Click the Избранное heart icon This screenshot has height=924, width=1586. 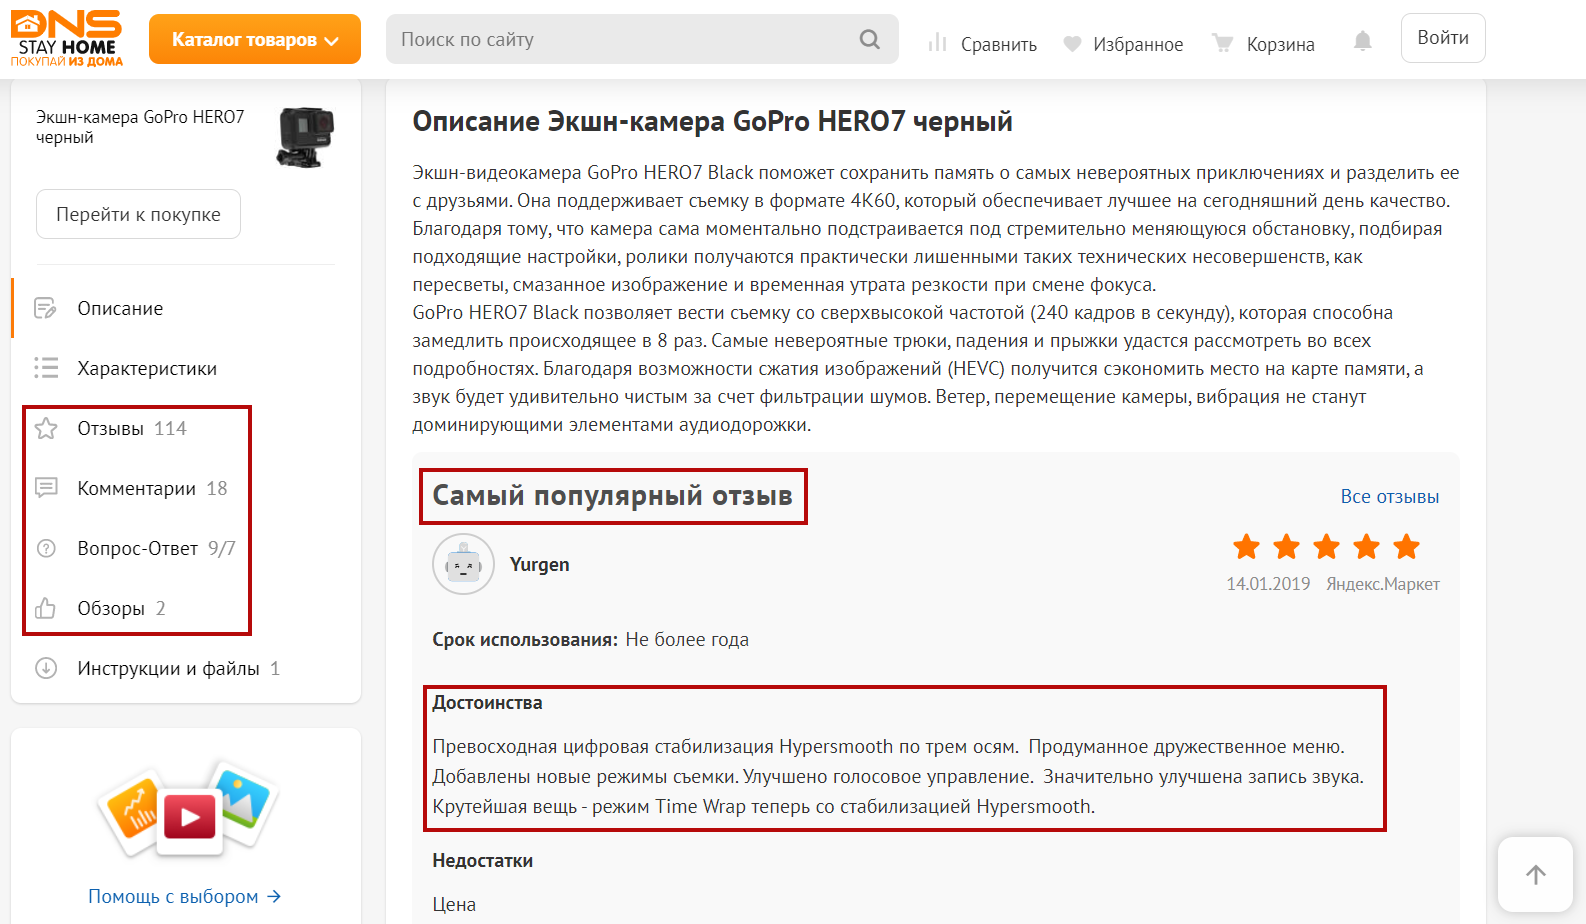click(x=1072, y=44)
